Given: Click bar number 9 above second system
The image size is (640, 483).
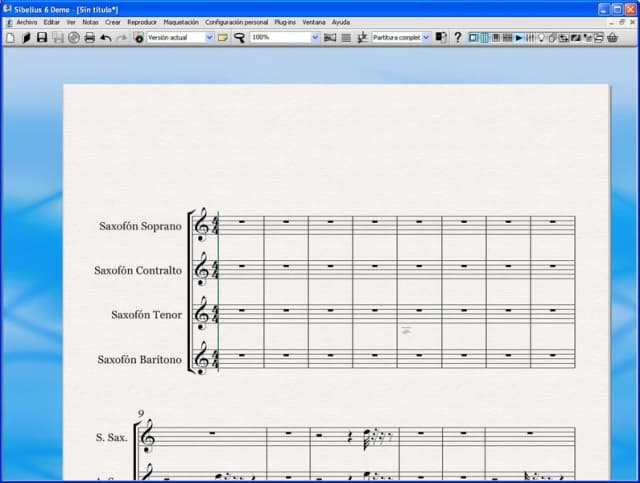Looking at the screenshot, I should 141,414.
